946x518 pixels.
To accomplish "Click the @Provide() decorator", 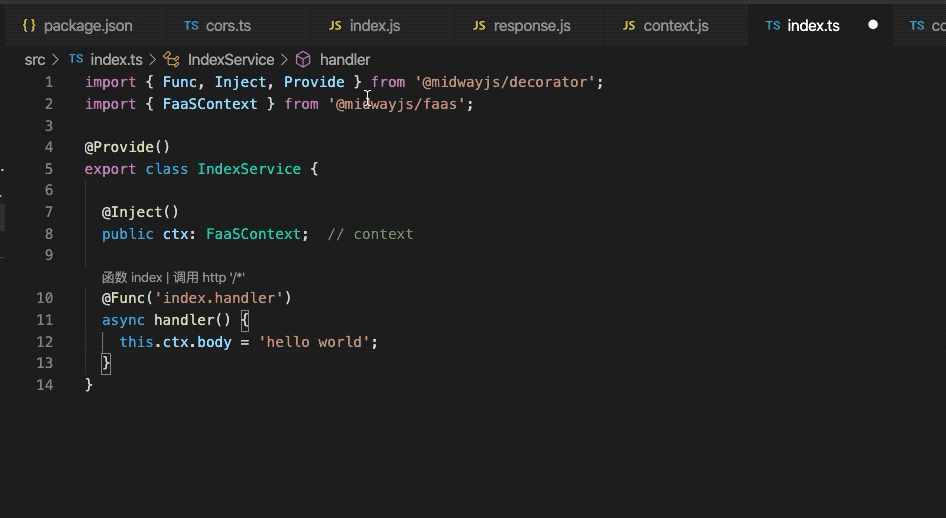I will click(127, 147).
